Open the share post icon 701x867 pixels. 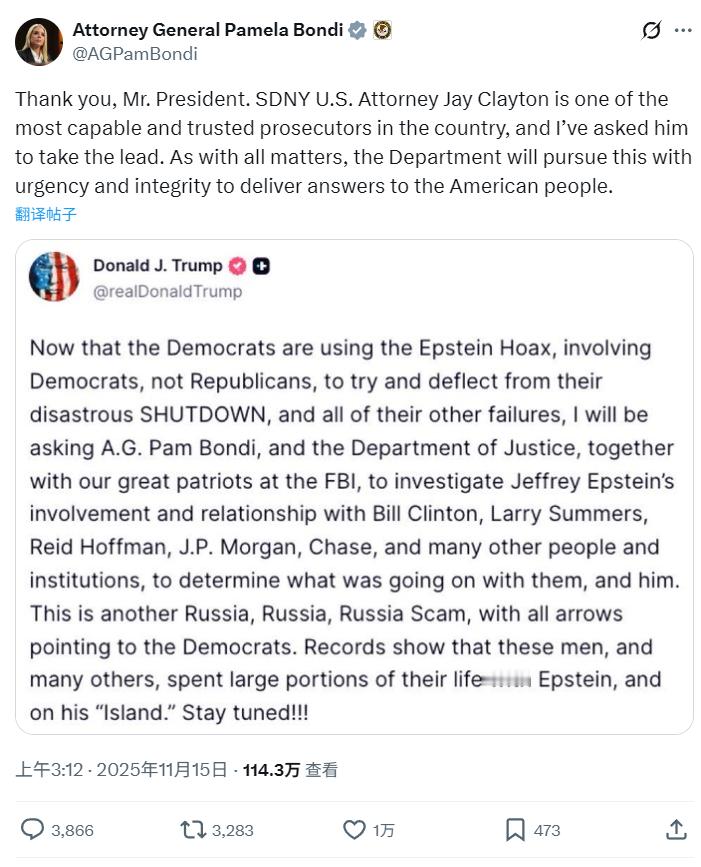click(676, 829)
